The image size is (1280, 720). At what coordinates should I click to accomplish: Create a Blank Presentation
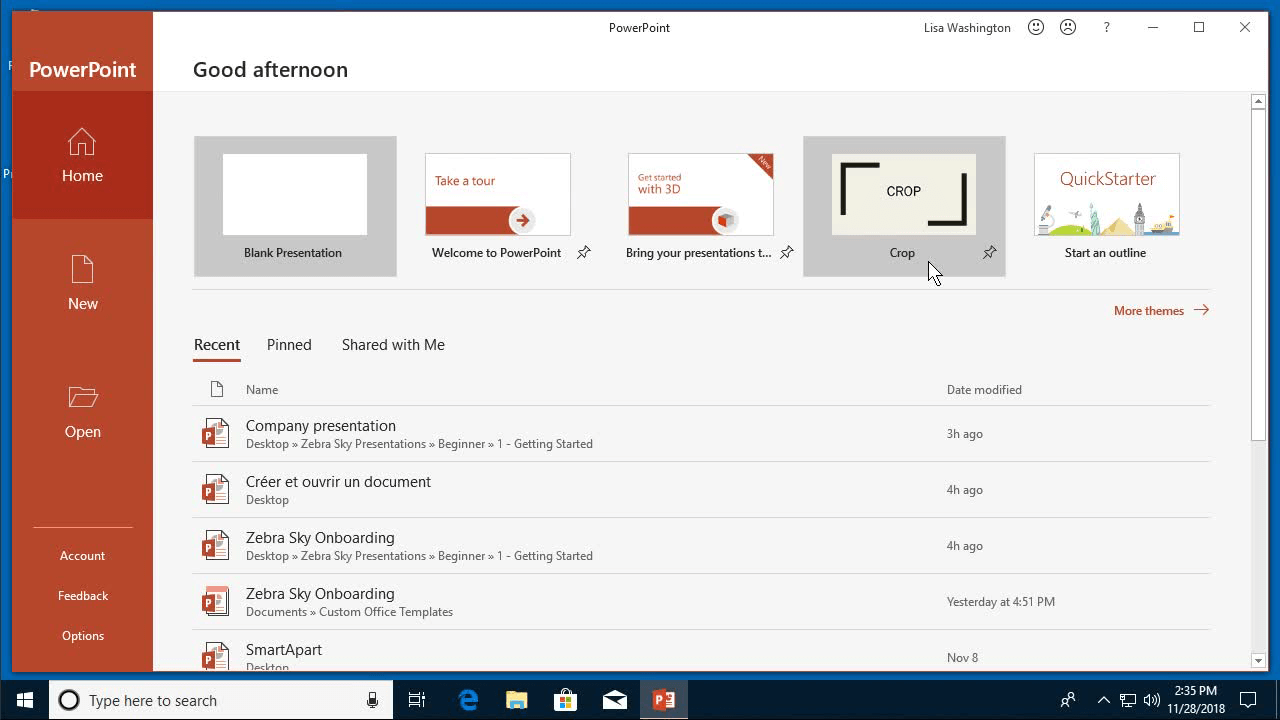tap(293, 195)
